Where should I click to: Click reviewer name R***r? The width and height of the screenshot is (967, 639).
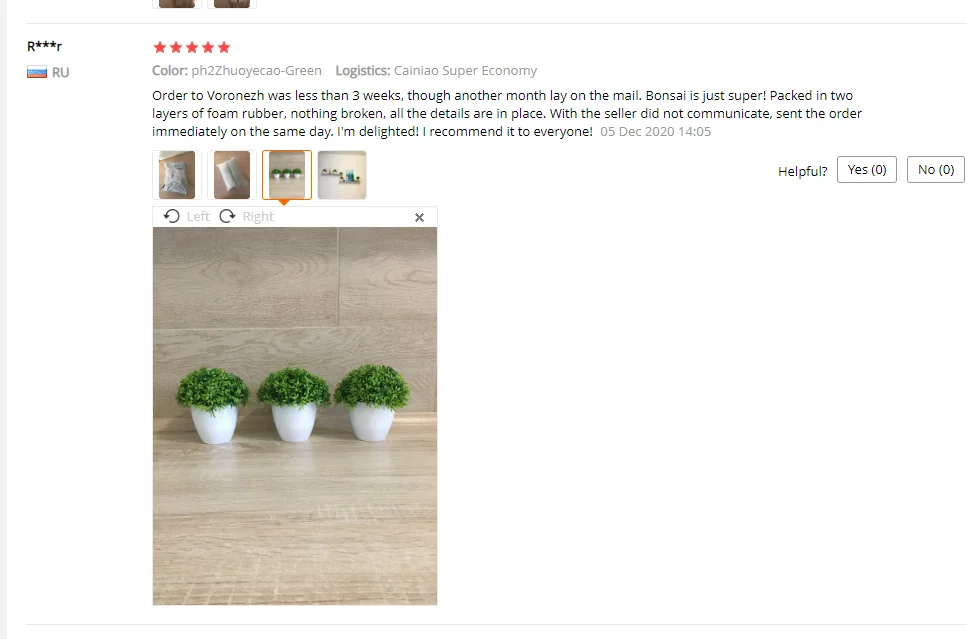pyautogui.click(x=44, y=46)
